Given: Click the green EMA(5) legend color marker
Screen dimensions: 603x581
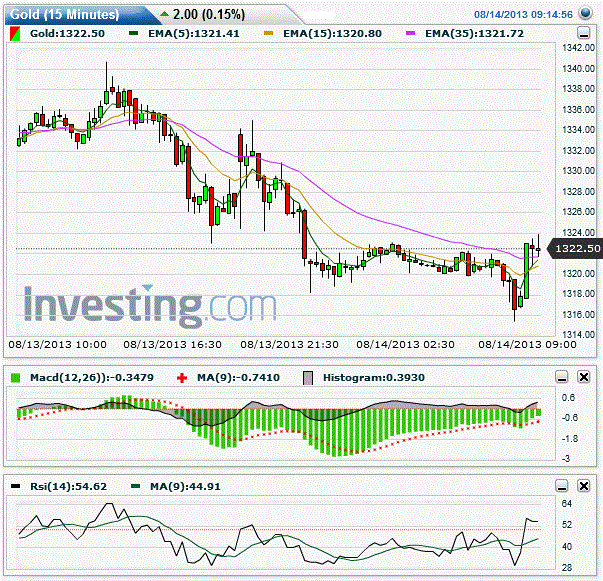Looking at the screenshot, I should 133,33.
